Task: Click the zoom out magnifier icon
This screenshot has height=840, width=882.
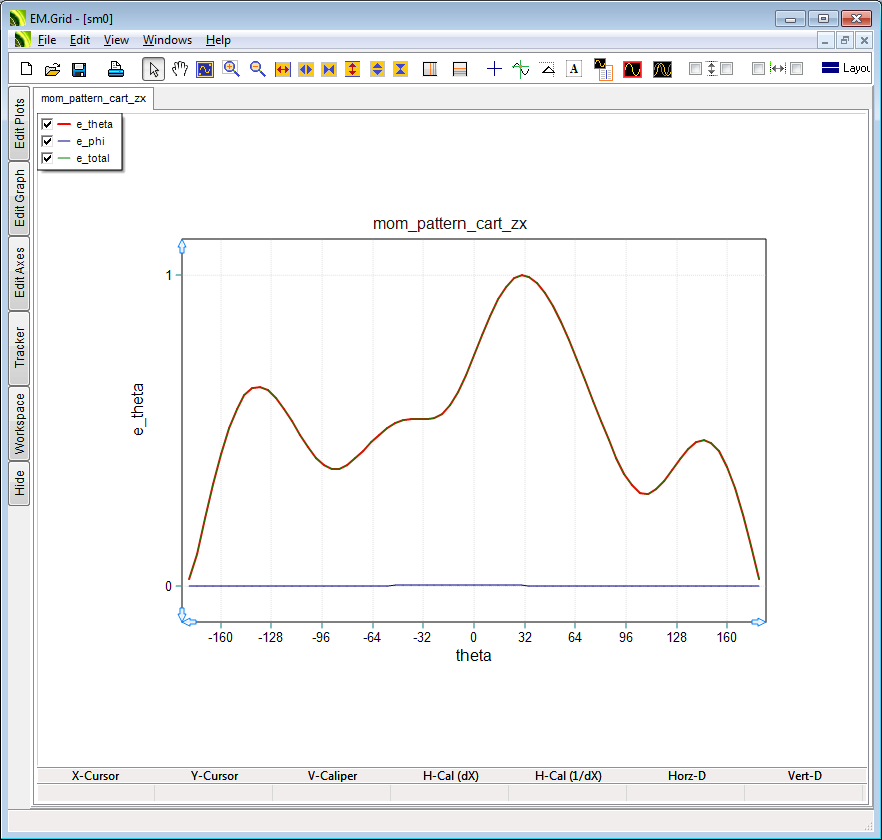Action: click(257, 69)
